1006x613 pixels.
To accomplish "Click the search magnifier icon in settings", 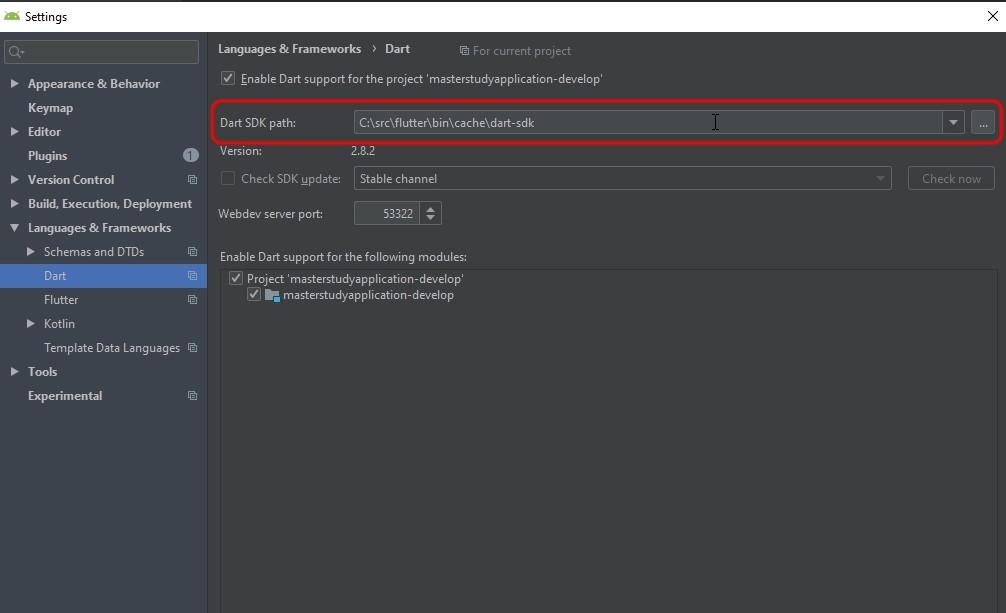I will (15, 52).
